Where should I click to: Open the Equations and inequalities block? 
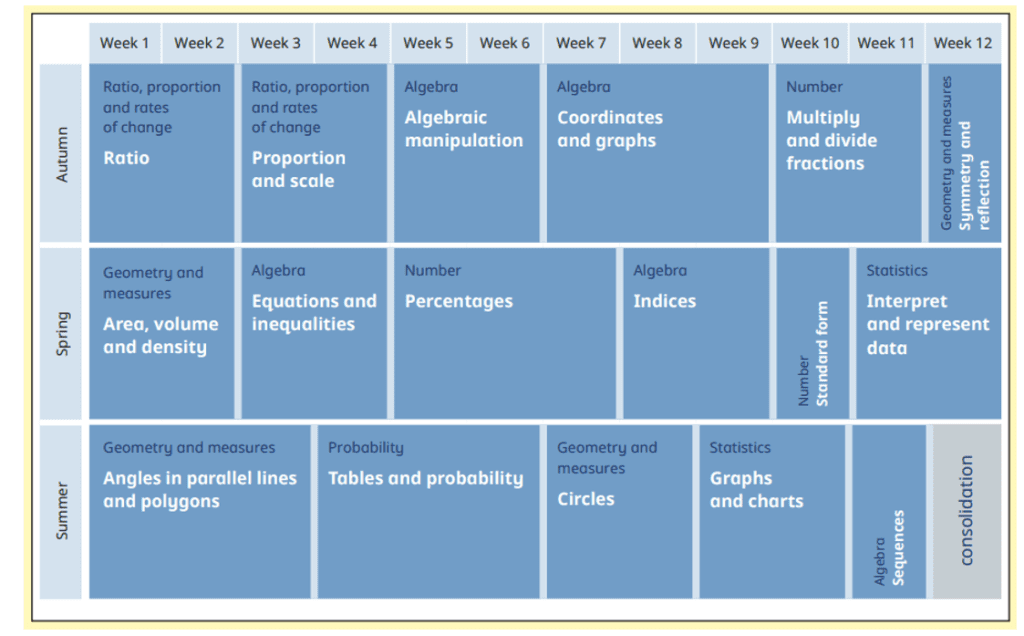point(313,333)
